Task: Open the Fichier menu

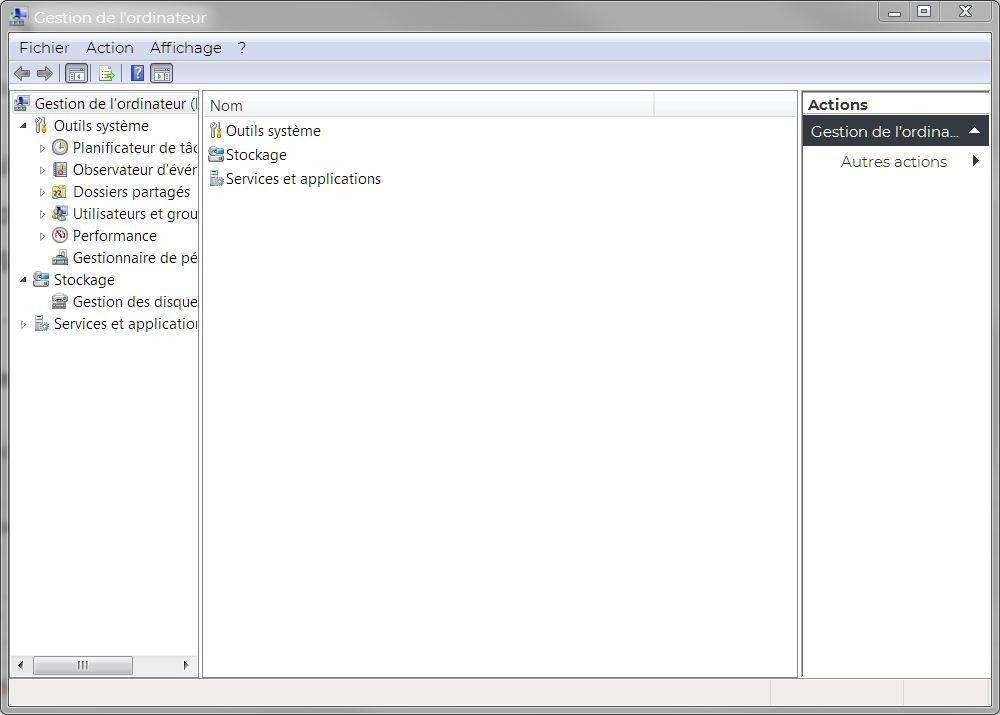Action: (44, 47)
